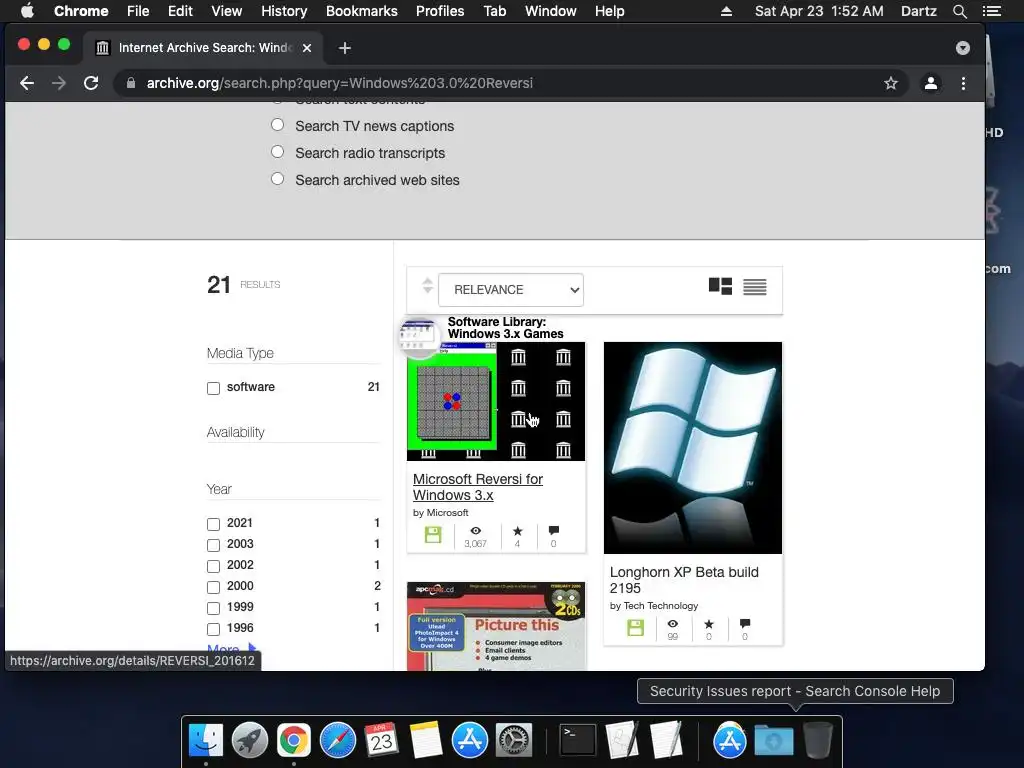
Task: Open the tab search dropdown arrow
Action: (x=963, y=48)
